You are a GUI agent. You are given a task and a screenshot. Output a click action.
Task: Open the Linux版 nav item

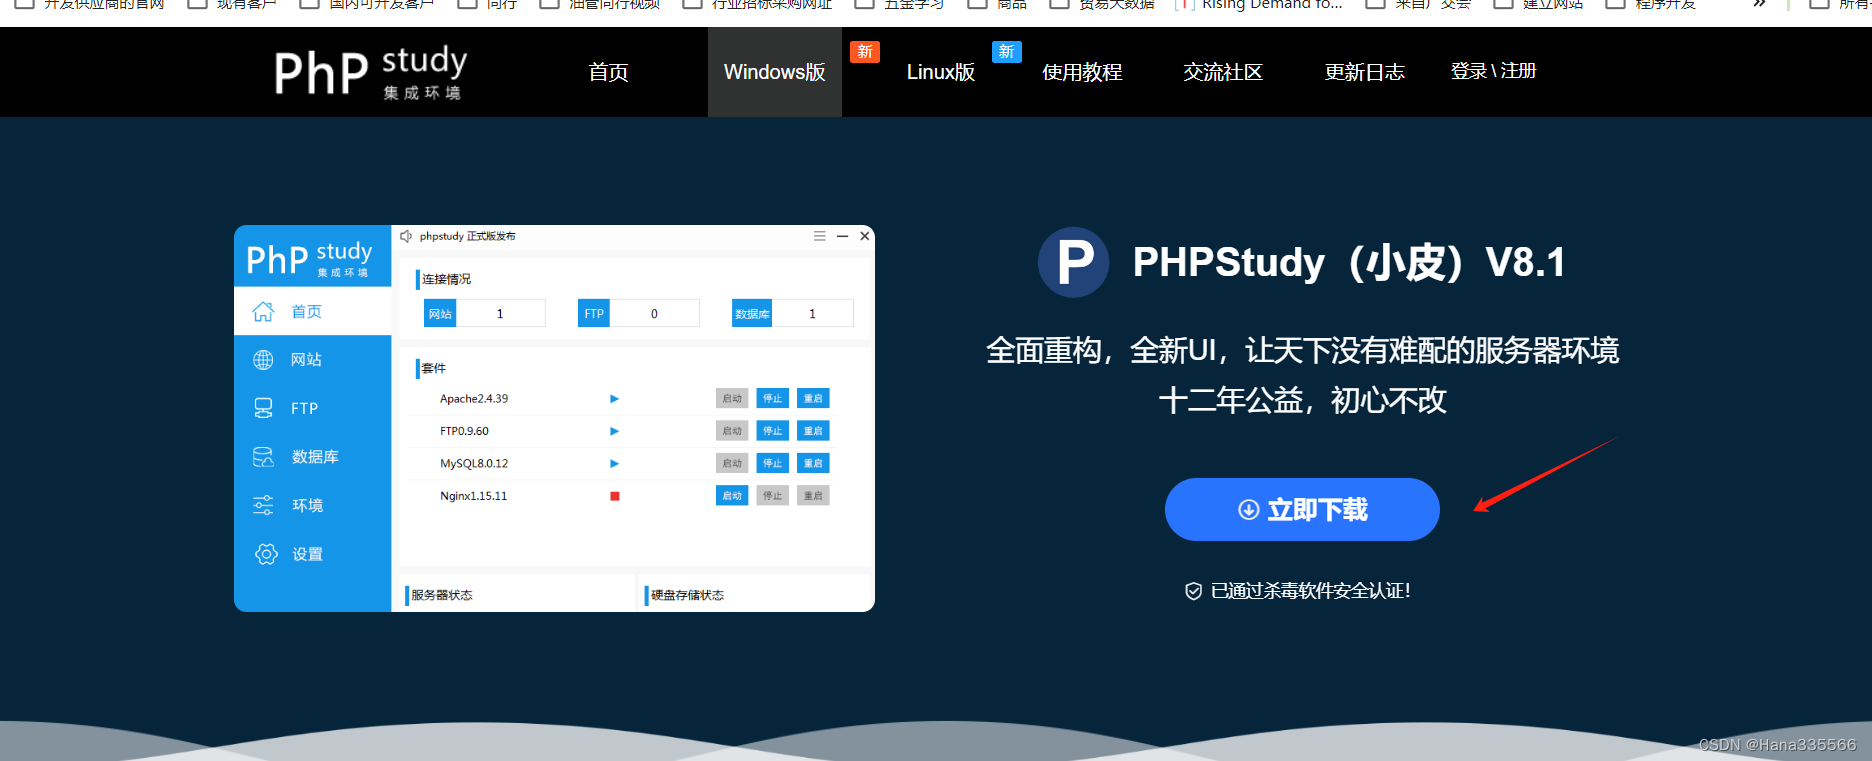pyautogui.click(x=941, y=72)
